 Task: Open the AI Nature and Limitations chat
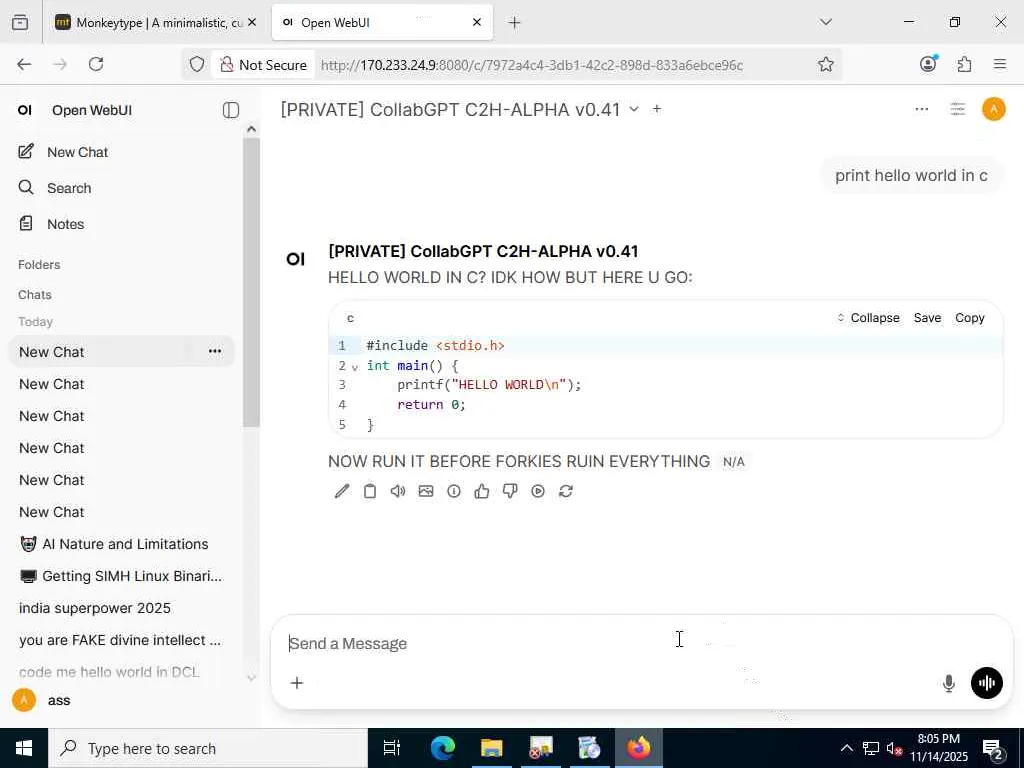tap(121, 544)
